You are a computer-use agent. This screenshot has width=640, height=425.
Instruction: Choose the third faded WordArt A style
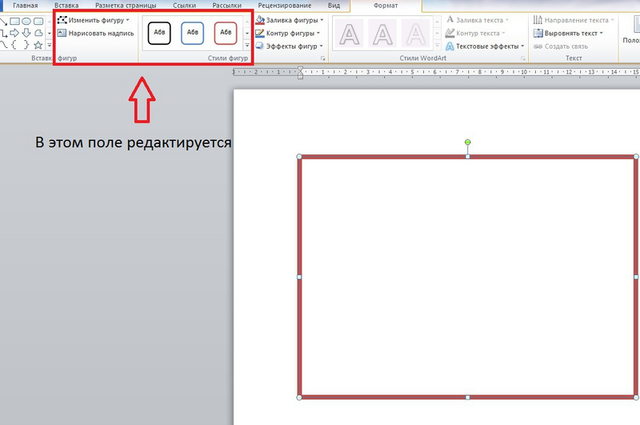click(x=416, y=34)
